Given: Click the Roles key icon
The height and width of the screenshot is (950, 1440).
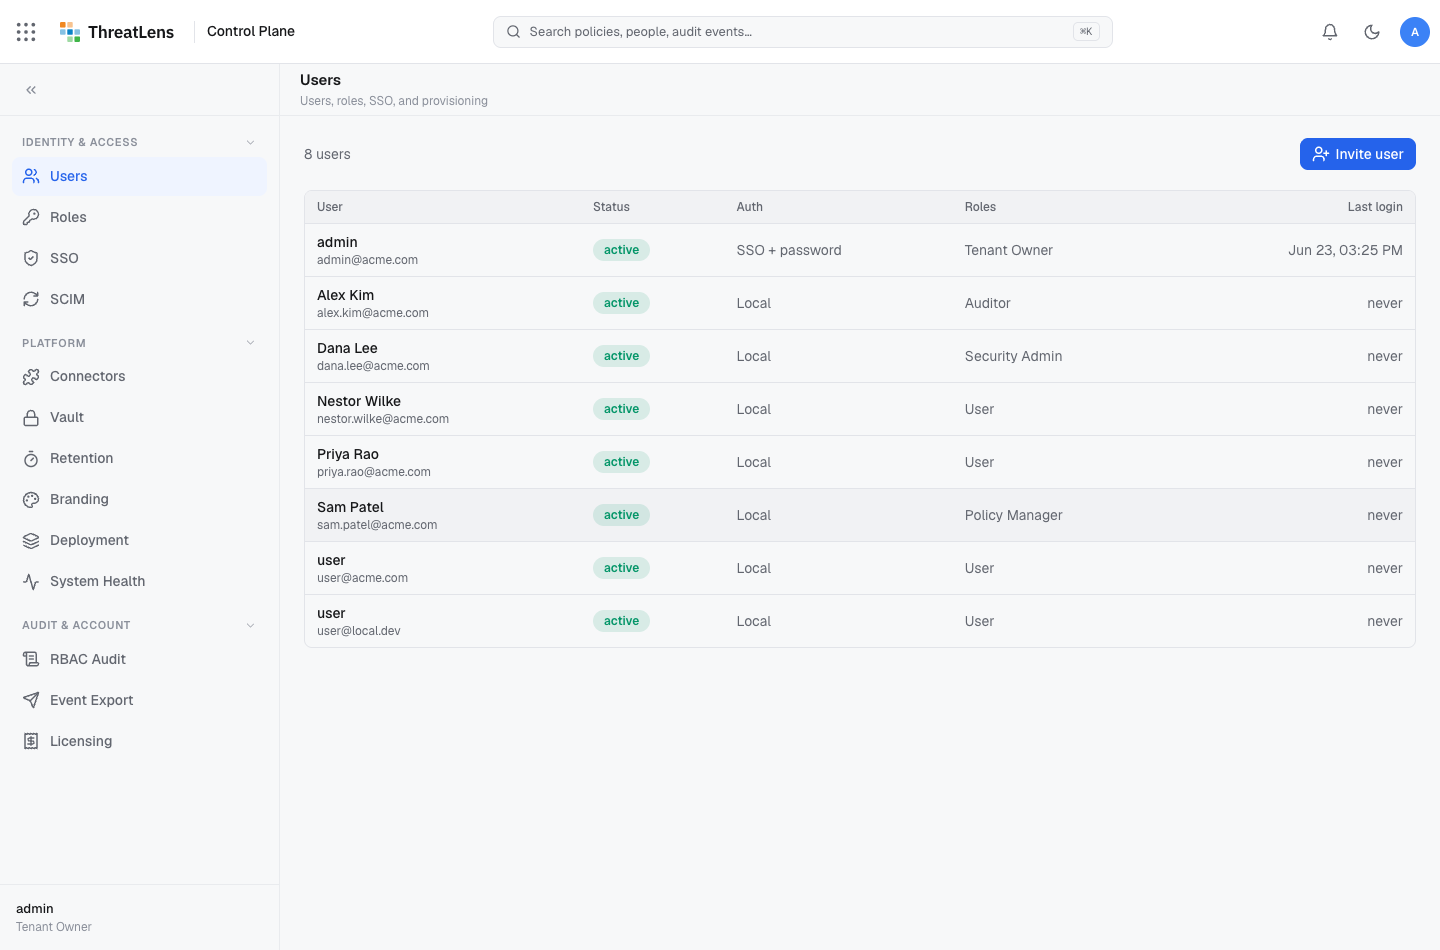Looking at the screenshot, I should (31, 217).
